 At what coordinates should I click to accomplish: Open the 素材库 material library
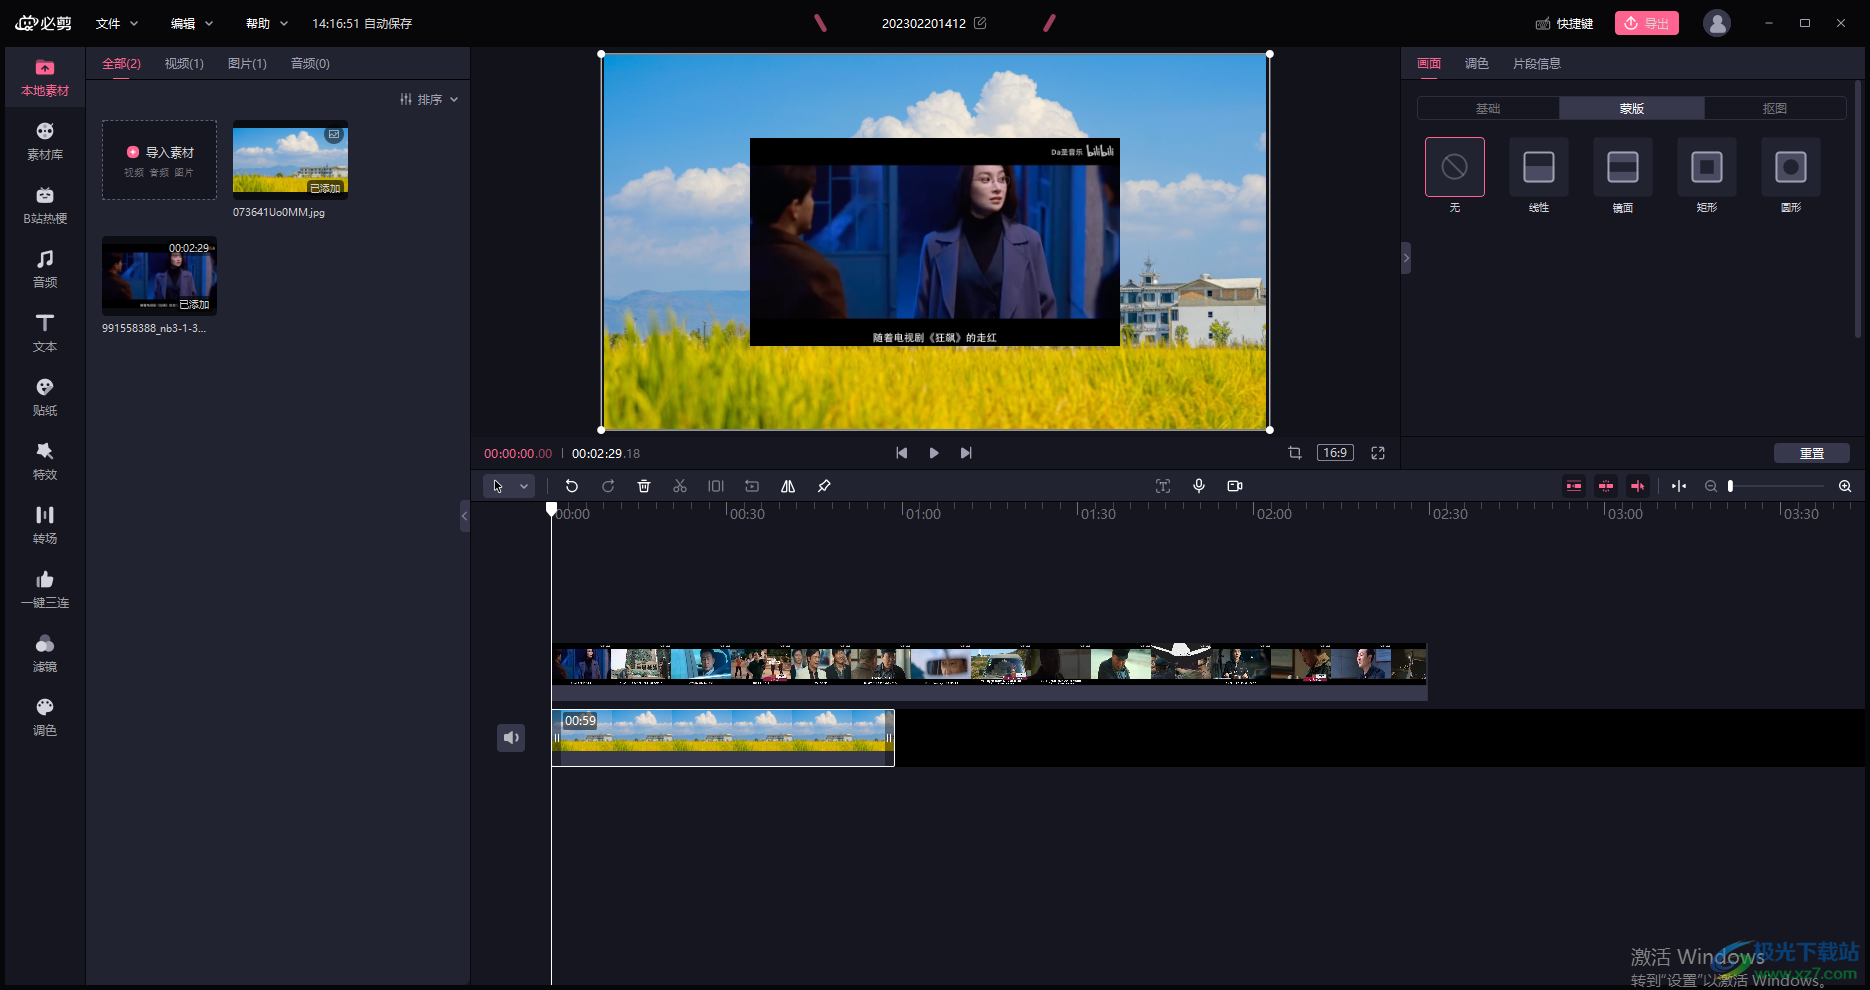pos(45,142)
